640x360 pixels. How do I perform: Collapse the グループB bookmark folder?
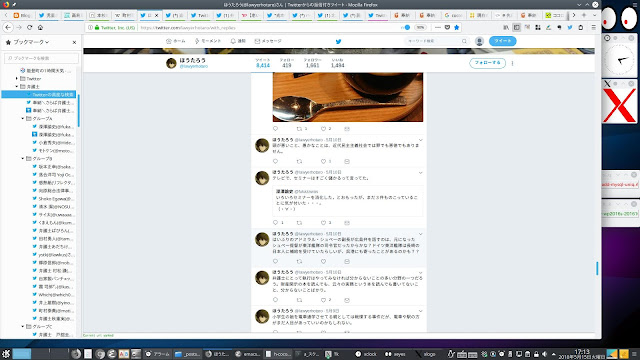[22, 158]
